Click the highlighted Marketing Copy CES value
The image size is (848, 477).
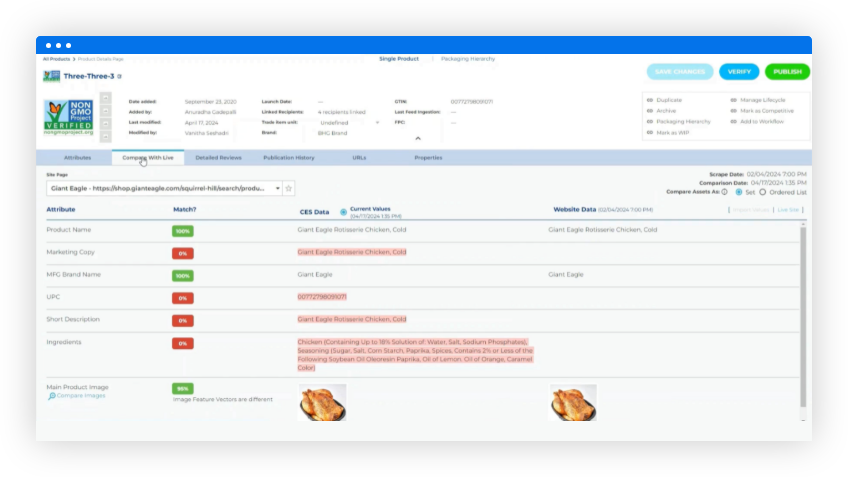352,252
